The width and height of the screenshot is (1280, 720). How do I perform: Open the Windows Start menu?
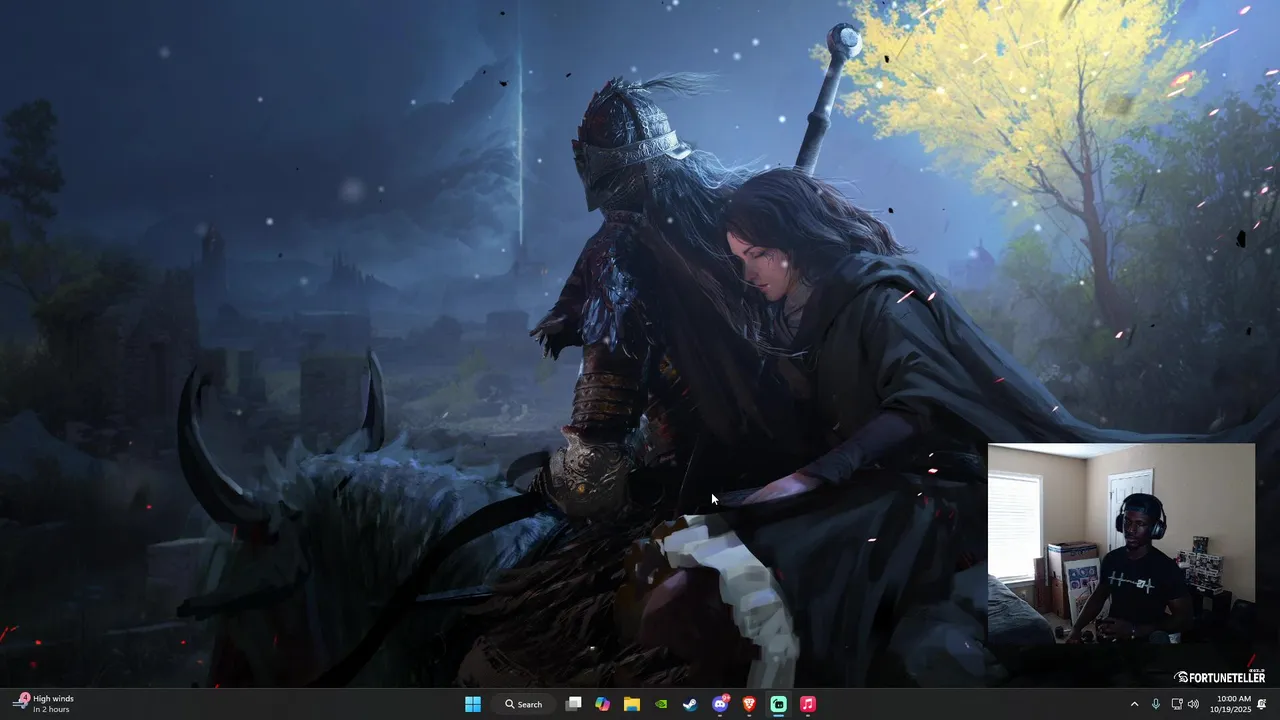coord(473,704)
